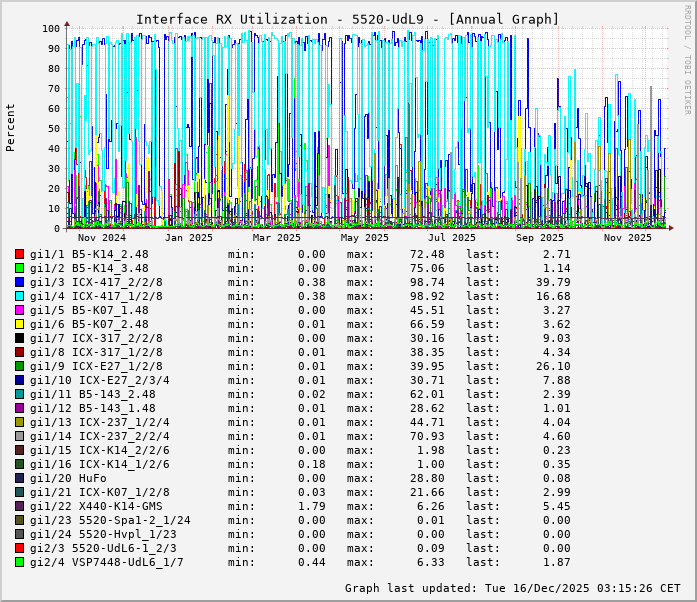Click the RRDTOOL / TOBI OETIKER credit
697x602 pixels.
pyautogui.click(x=687, y=60)
